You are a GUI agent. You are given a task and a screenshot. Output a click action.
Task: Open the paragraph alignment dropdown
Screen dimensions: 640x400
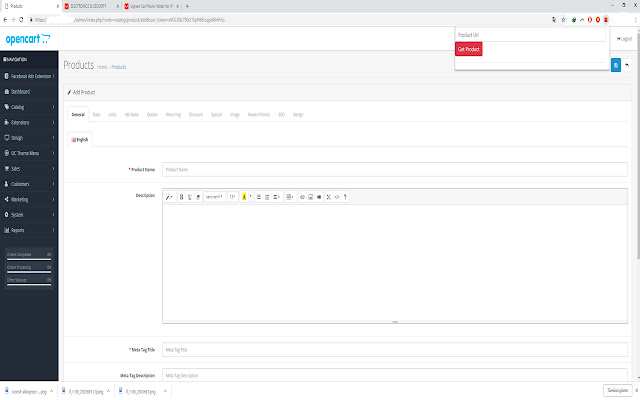coord(276,197)
